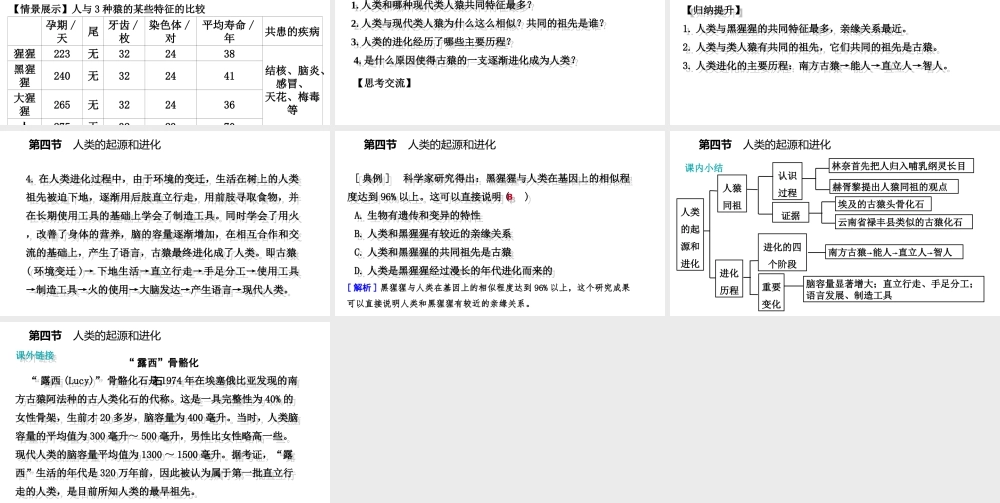Screen dimensions: 1000x503
Task: Click the 云南省禄丰县类似的古猿化石 box
Action: point(904,222)
